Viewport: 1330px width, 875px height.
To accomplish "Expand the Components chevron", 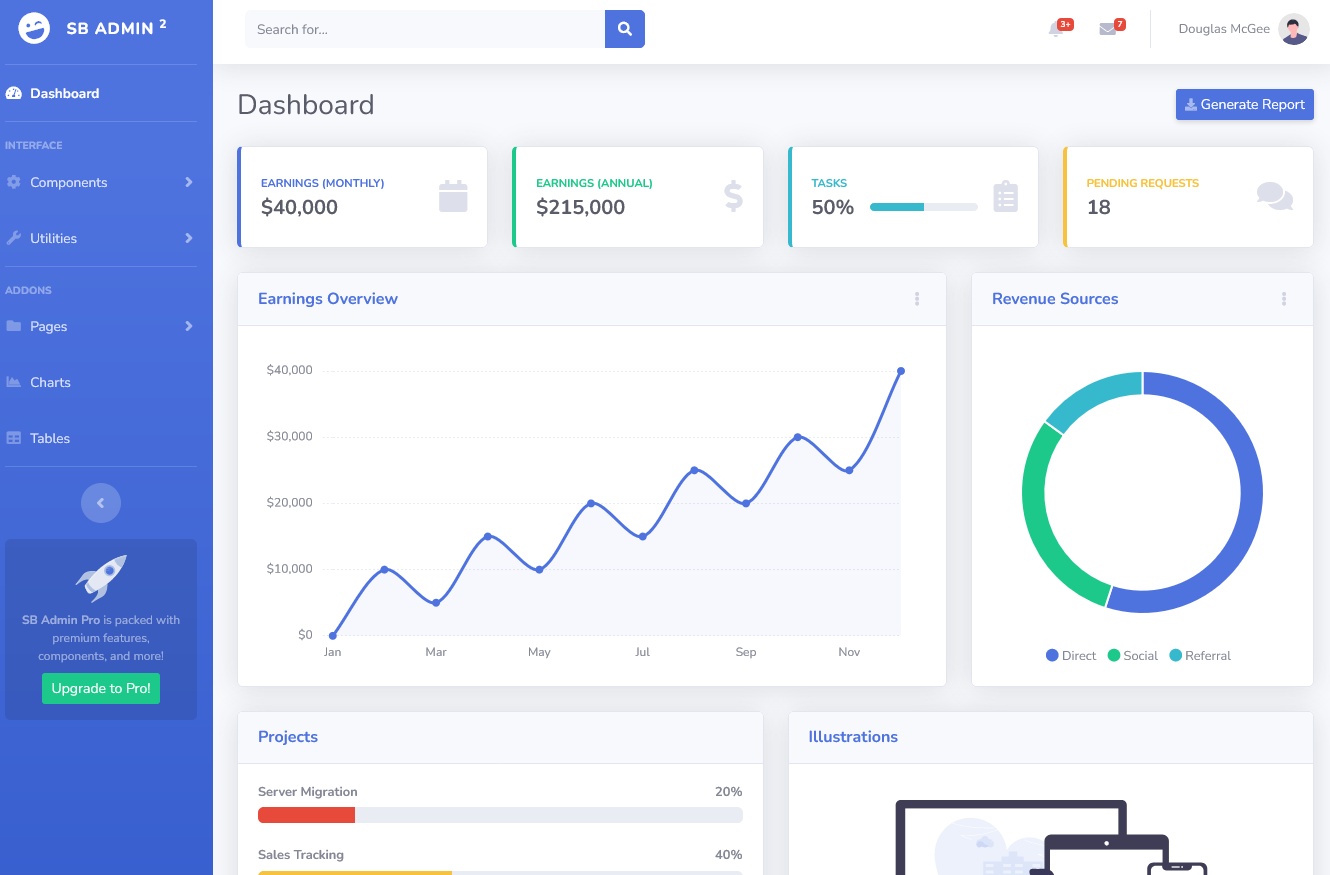I will (x=188, y=182).
